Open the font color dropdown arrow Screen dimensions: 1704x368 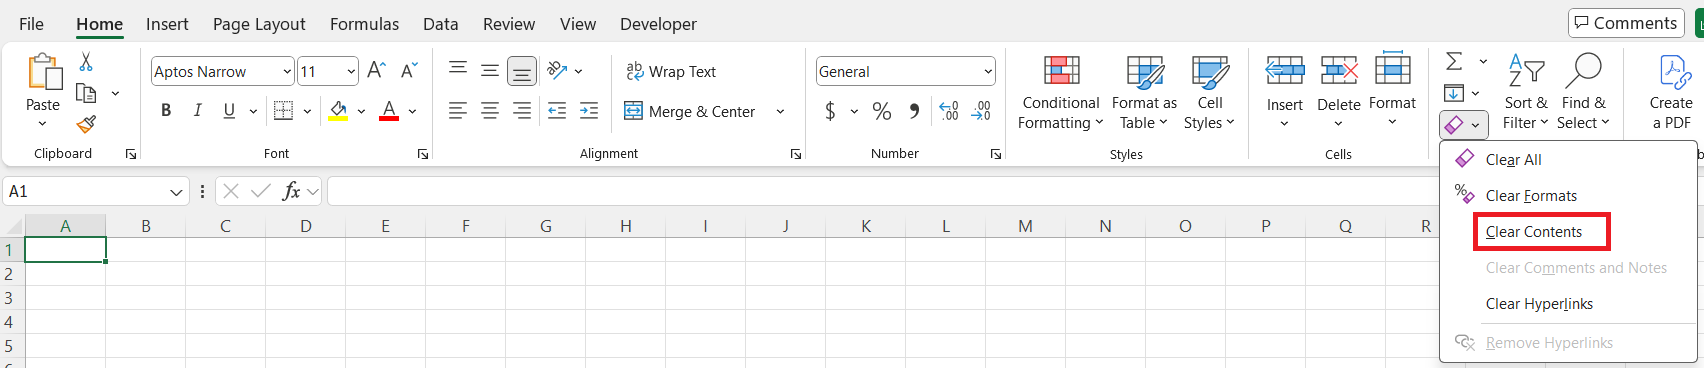coord(412,111)
